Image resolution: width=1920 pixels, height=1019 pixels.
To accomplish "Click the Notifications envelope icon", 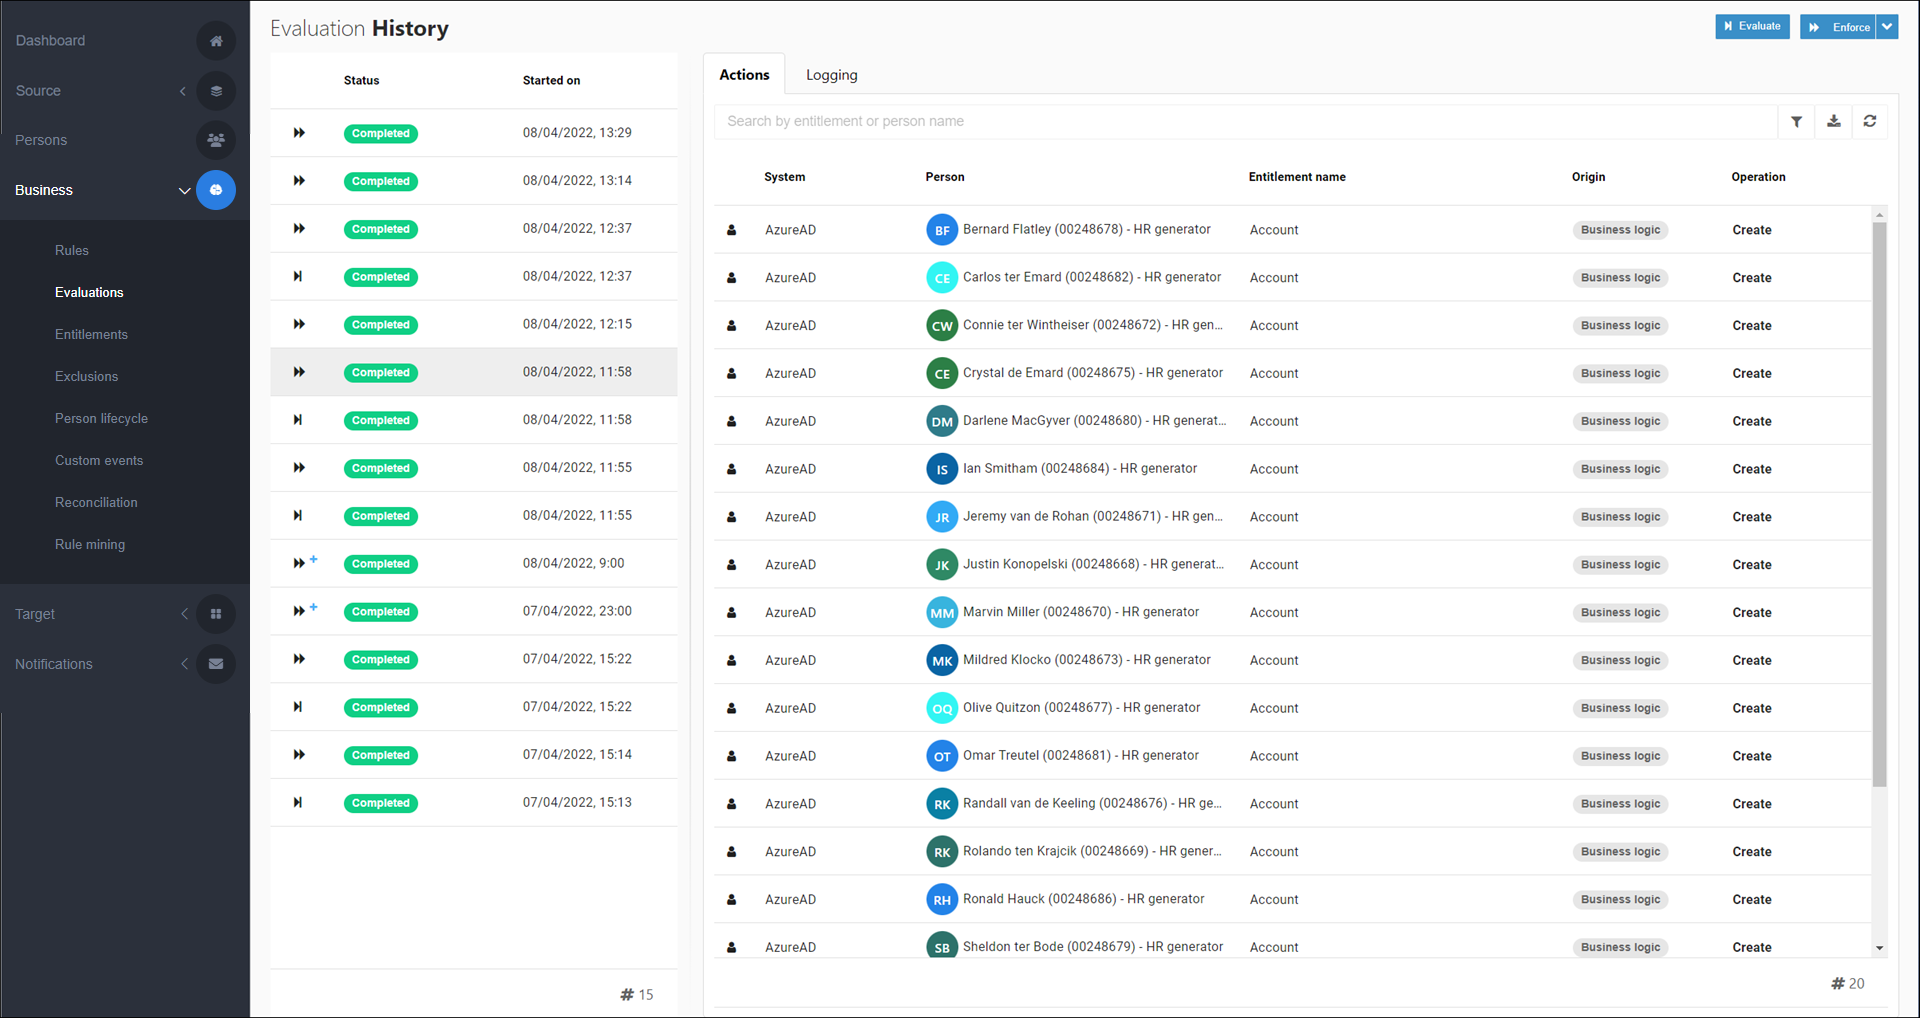I will [216, 664].
